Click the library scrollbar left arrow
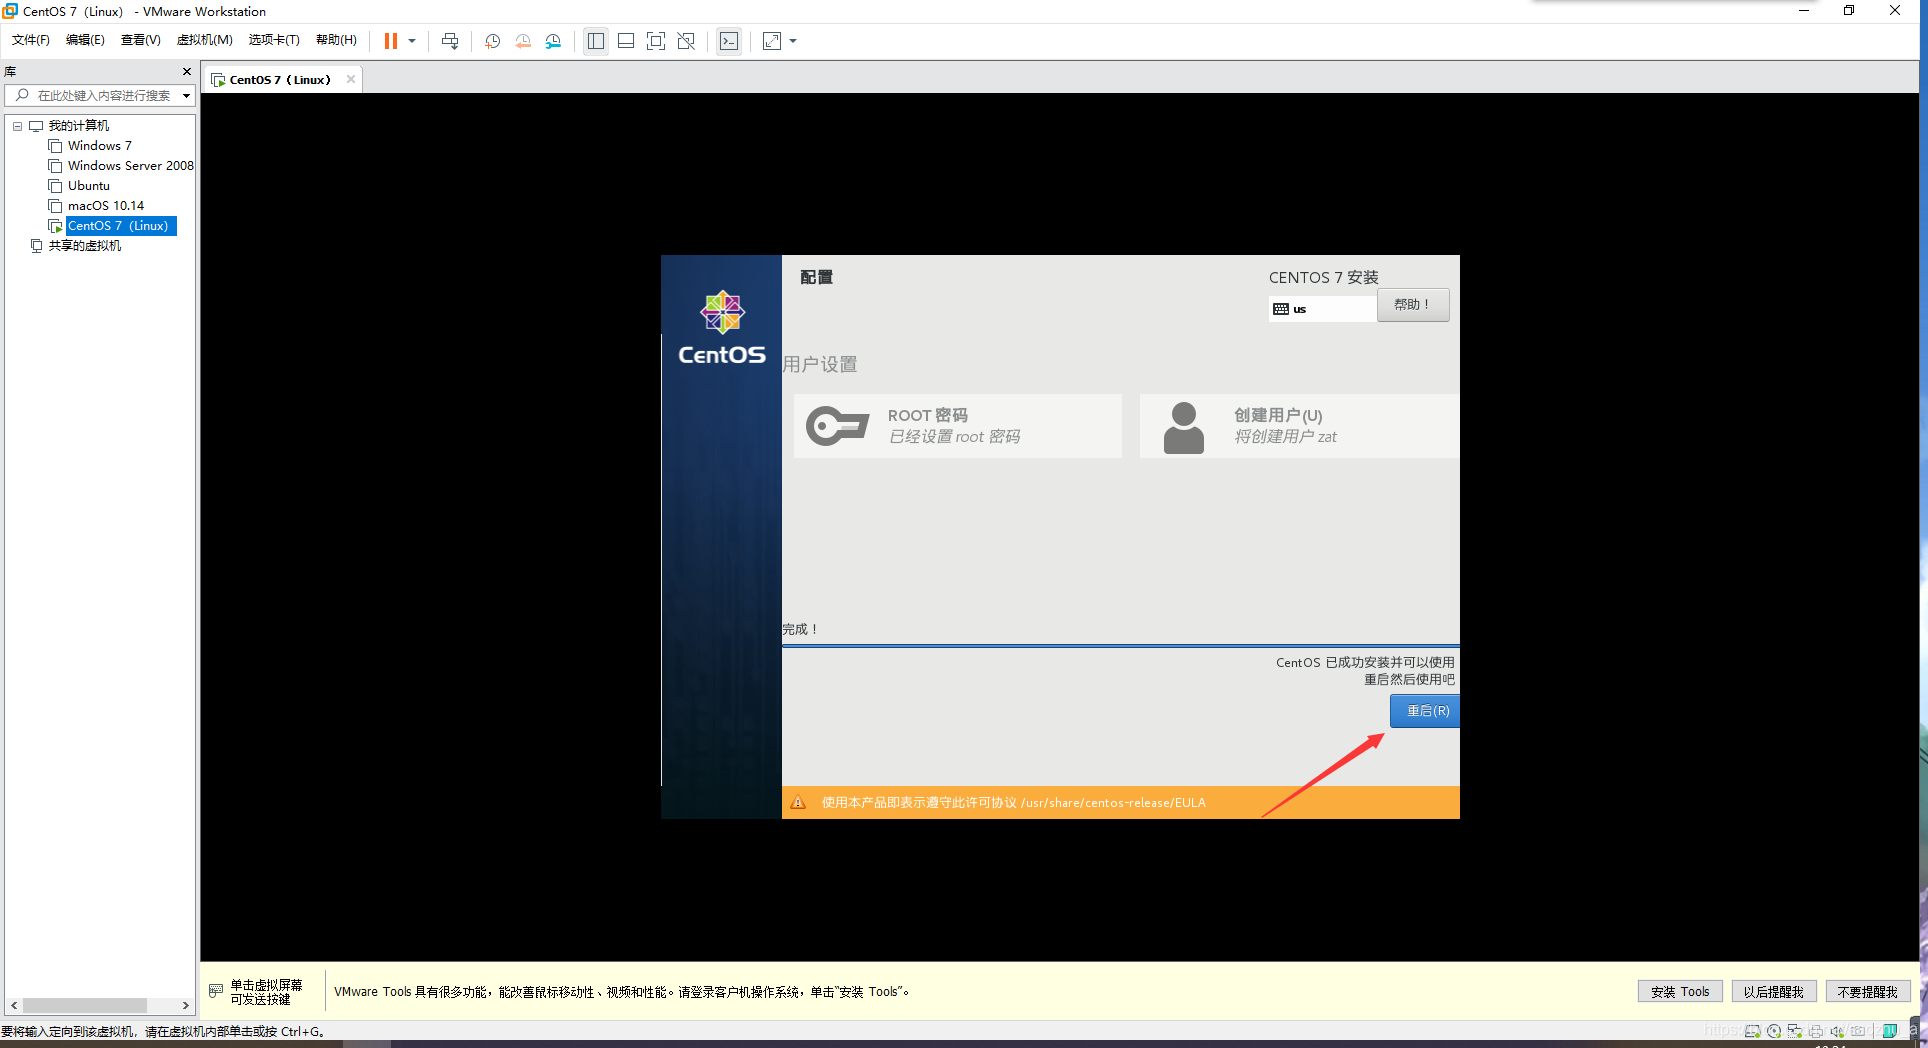This screenshot has height=1048, width=1928. (14, 1005)
